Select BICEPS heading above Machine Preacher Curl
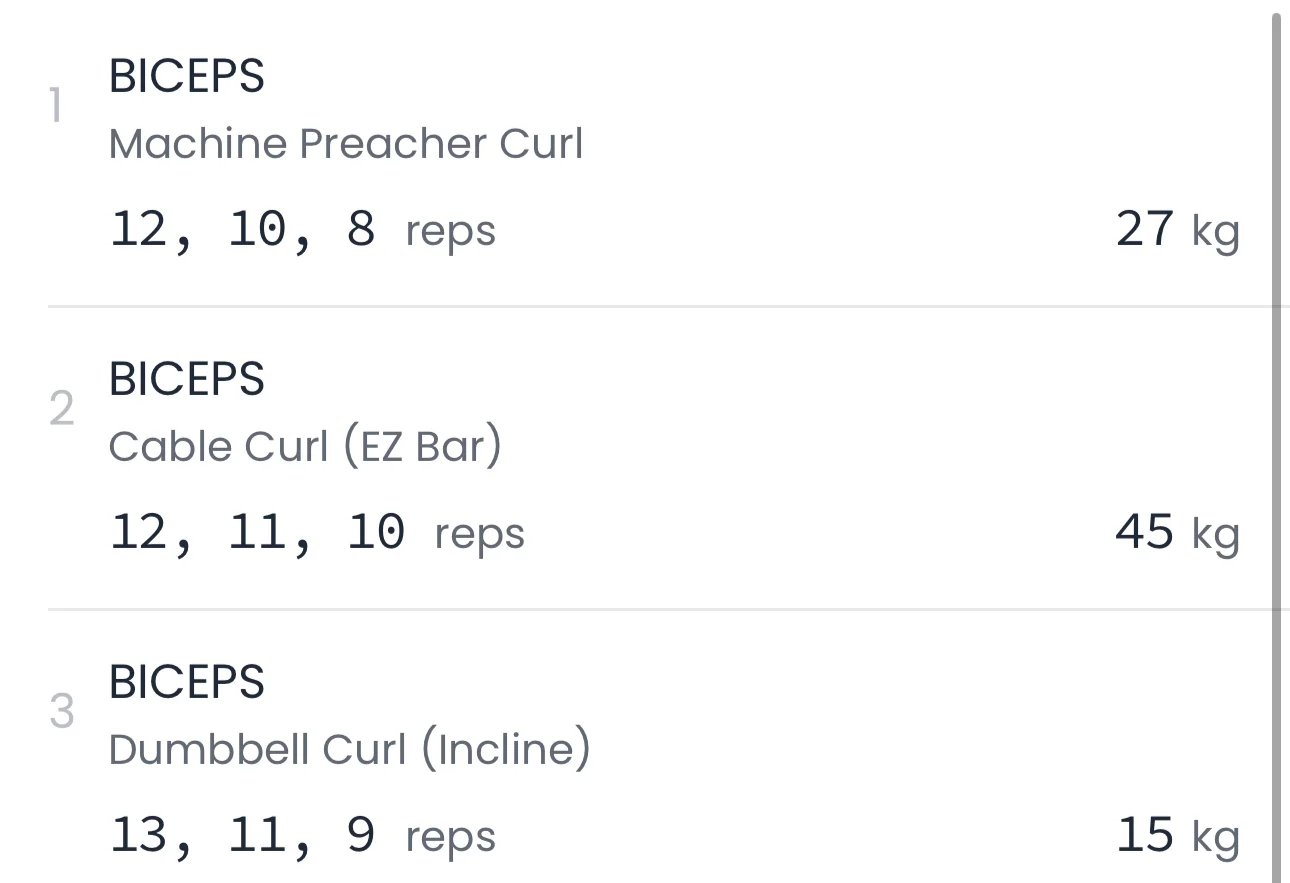The image size is (1290, 883). click(186, 76)
